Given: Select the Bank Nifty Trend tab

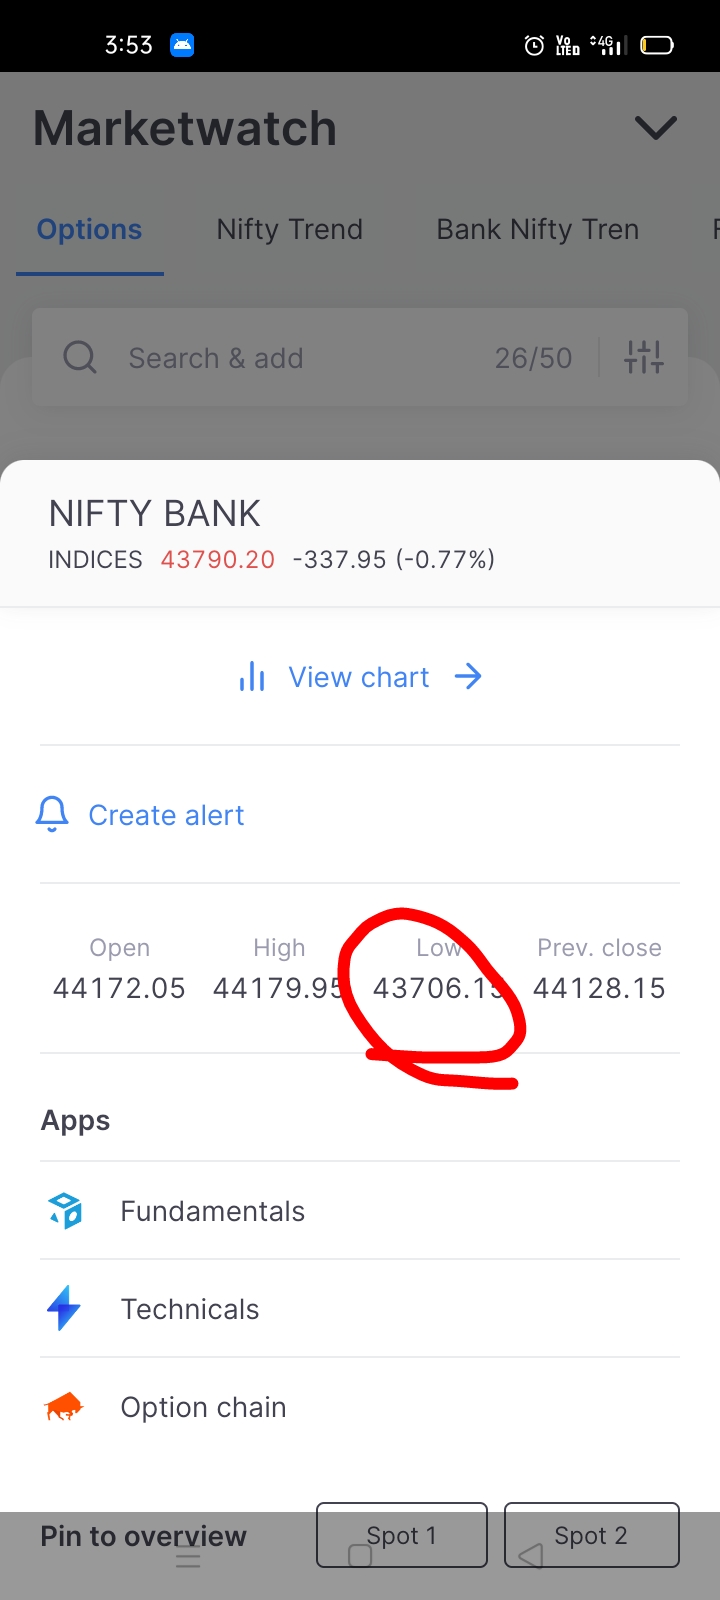Looking at the screenshot, I should [x=537, y=230].
